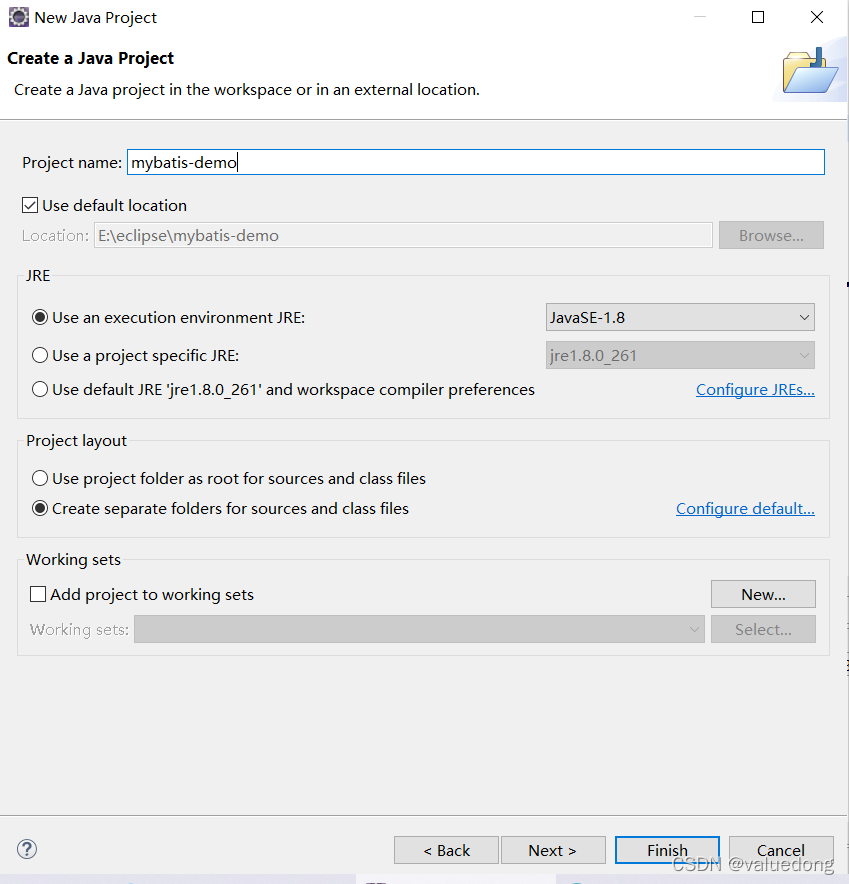Select Create separate folders radio button
The width and height of the screenshot is (849, 884).
(x=40, y=508)
